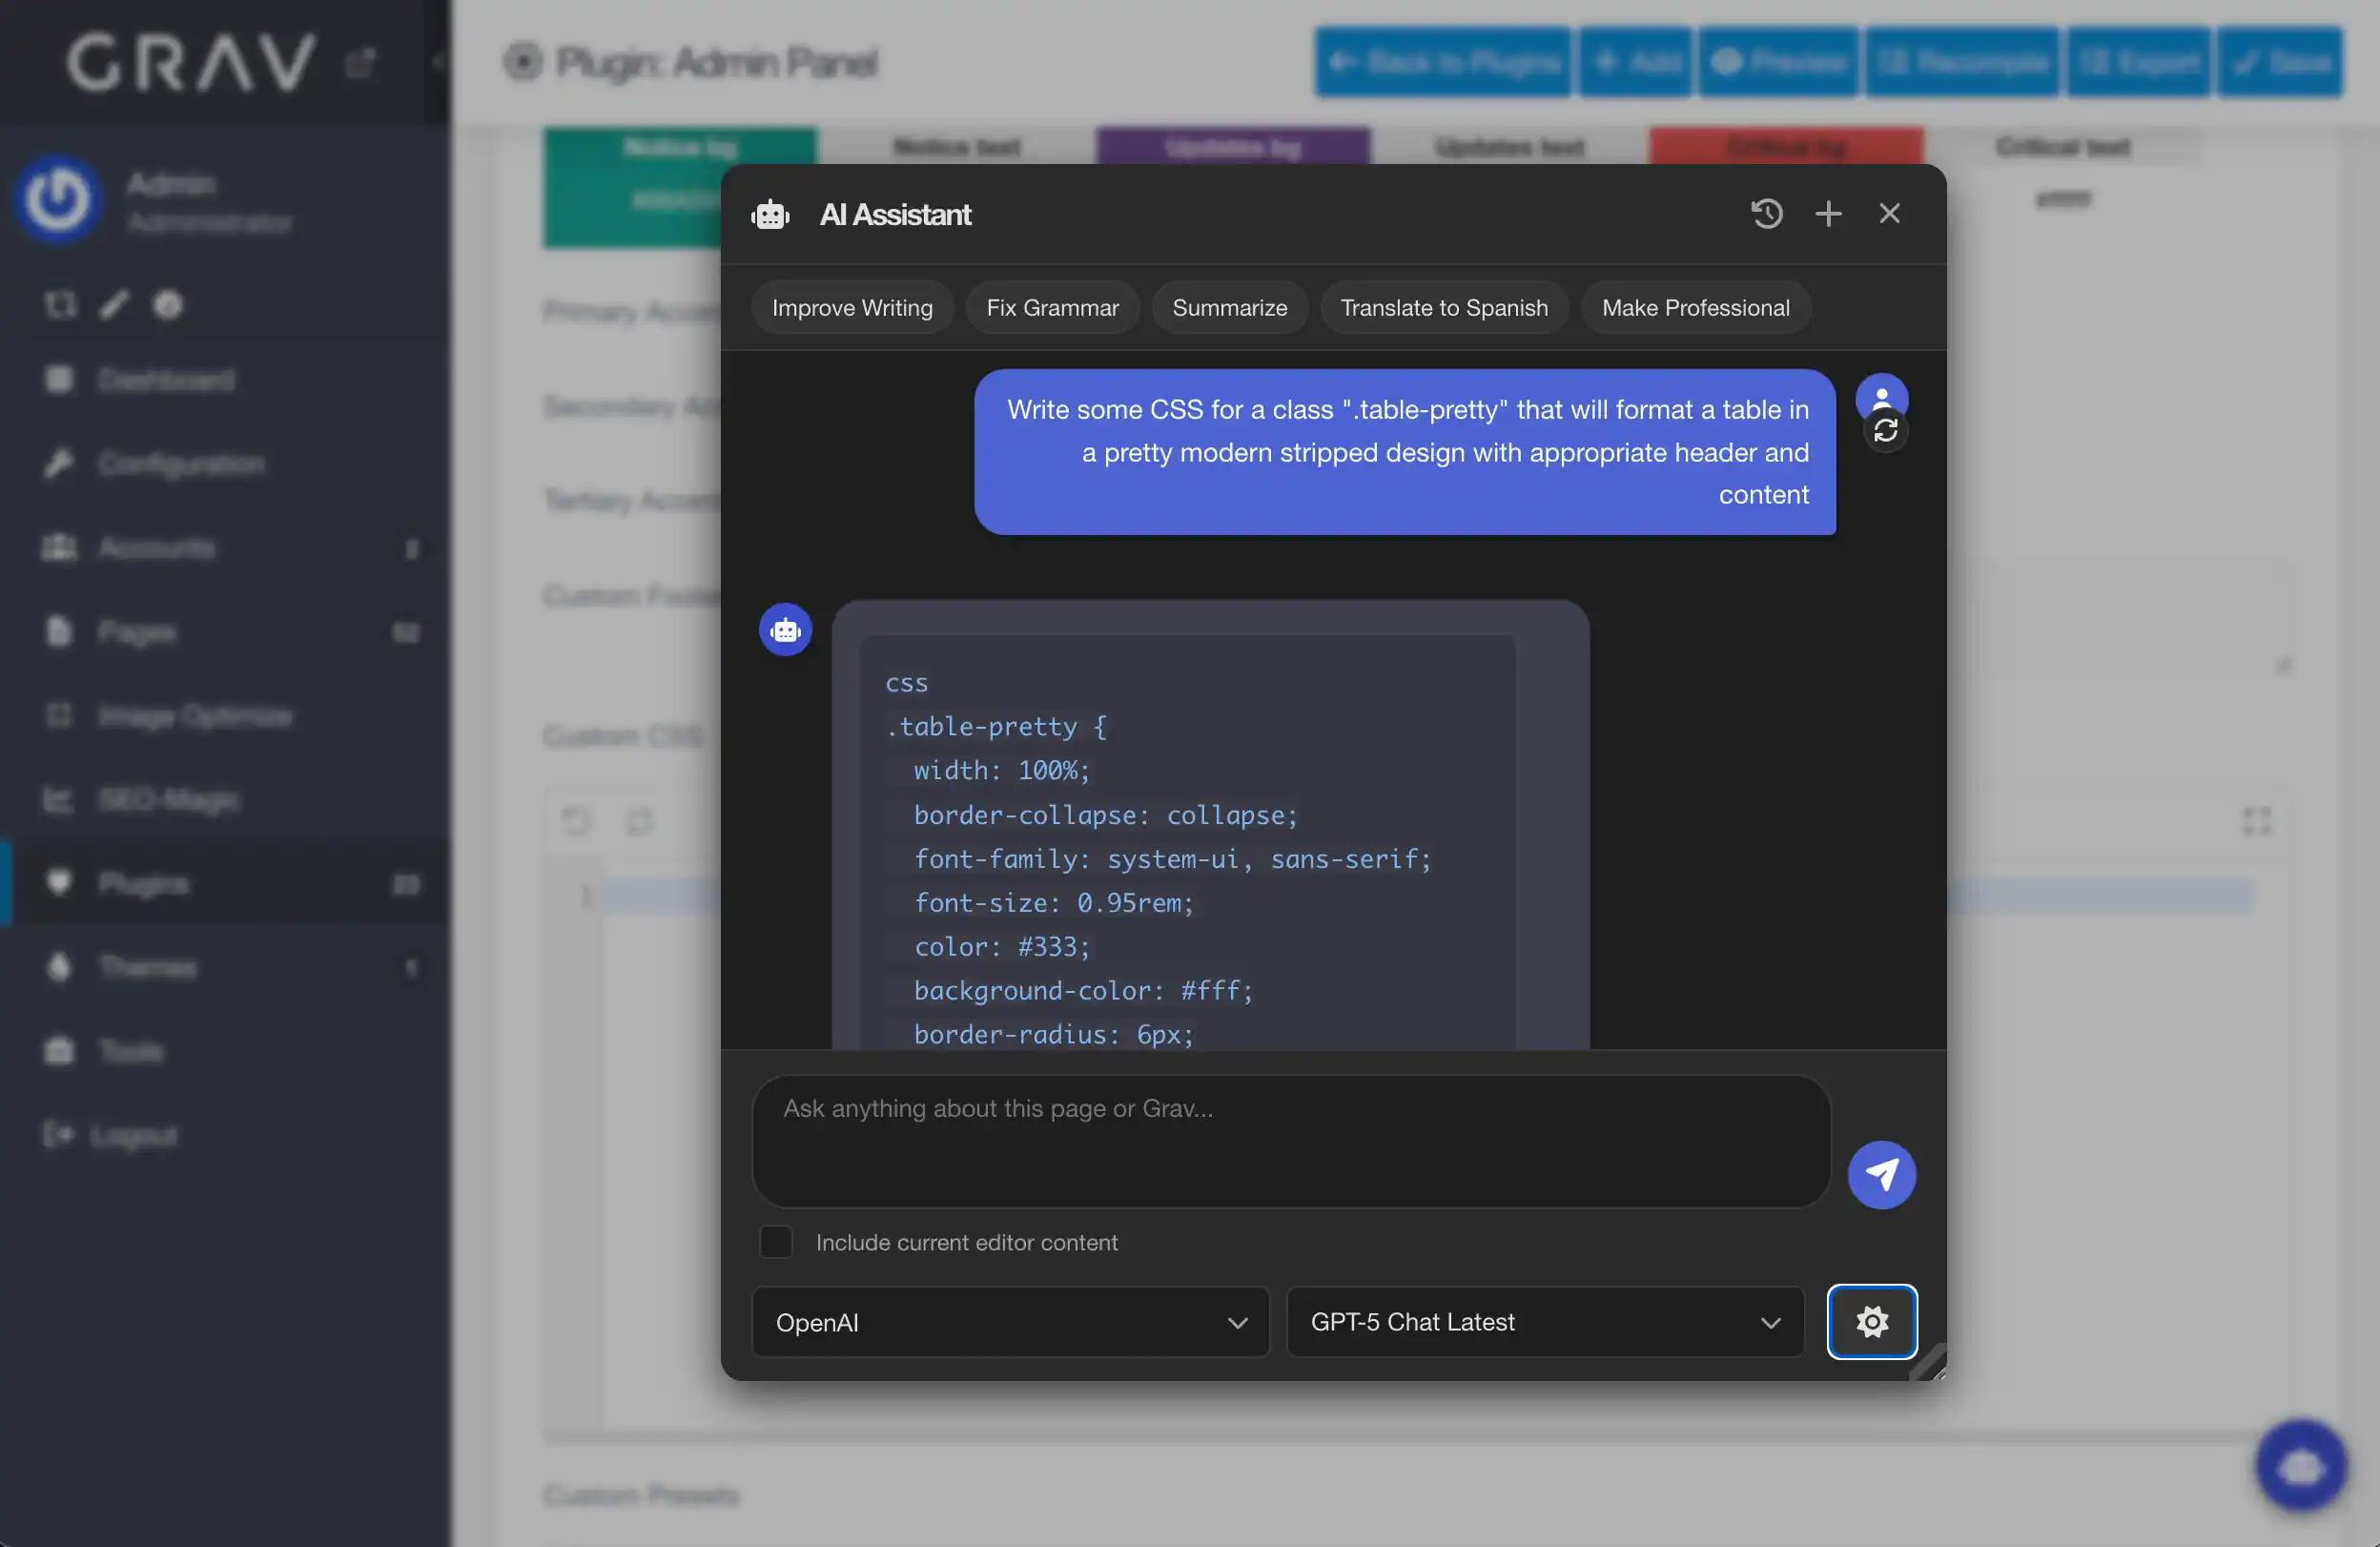Close the AI Assistant dialog
The height and width of the screenshot is (1547, 2380).
click(1889, 213)
